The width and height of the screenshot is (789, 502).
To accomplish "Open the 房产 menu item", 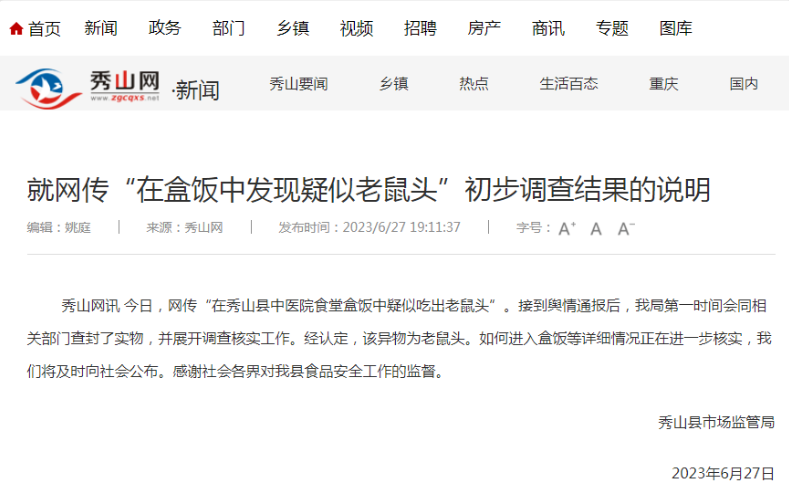I will point(484,28).
